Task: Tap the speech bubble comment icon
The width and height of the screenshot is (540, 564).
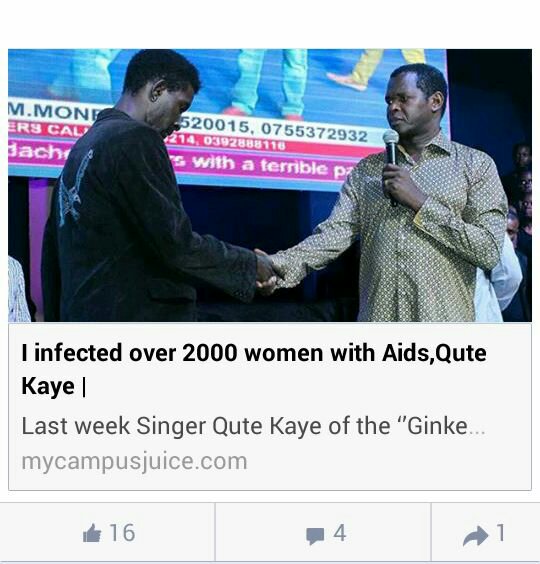Action: pyautogui.click(x=315, y=536)
